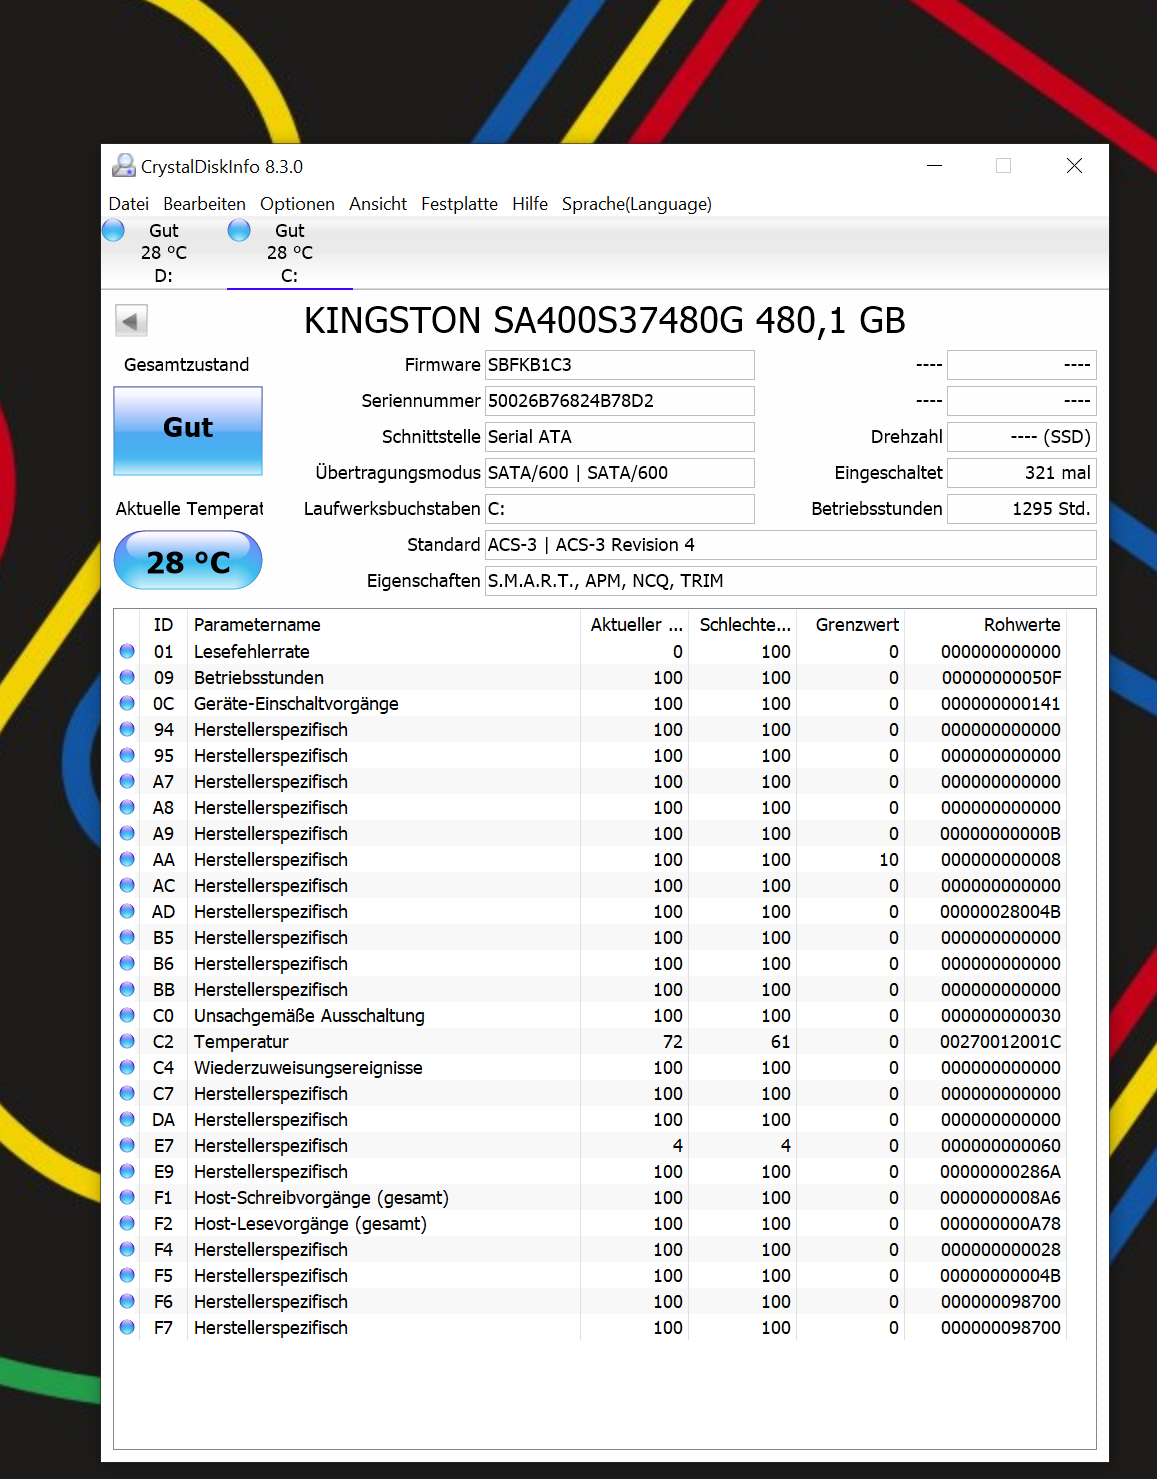
Task: Click status orb for F2 Host-Lesevorgänge
Action: tap(127, 1223)
